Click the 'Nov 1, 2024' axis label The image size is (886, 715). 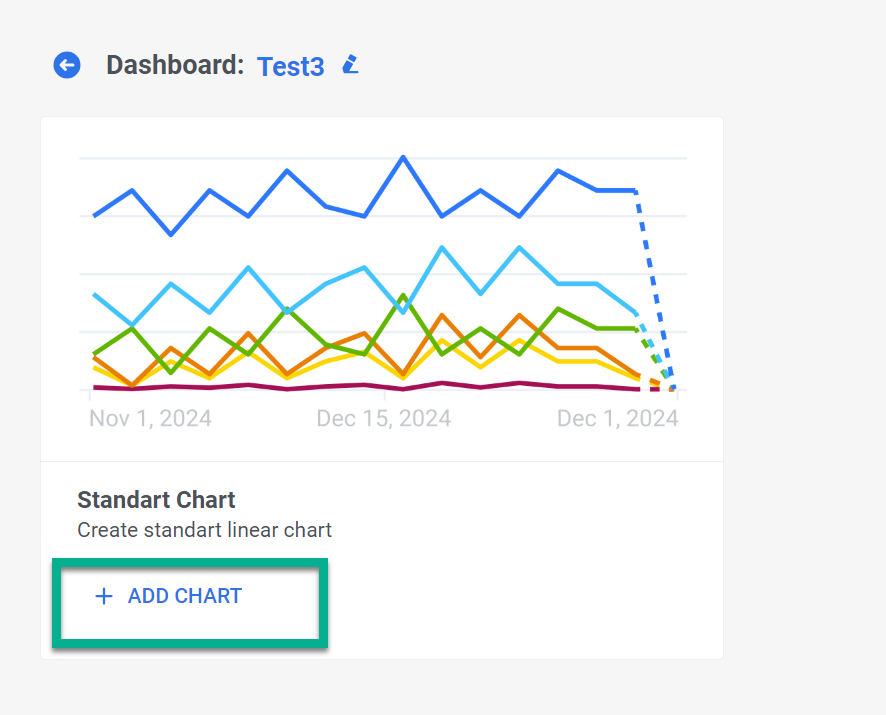(x=150, y=418)
